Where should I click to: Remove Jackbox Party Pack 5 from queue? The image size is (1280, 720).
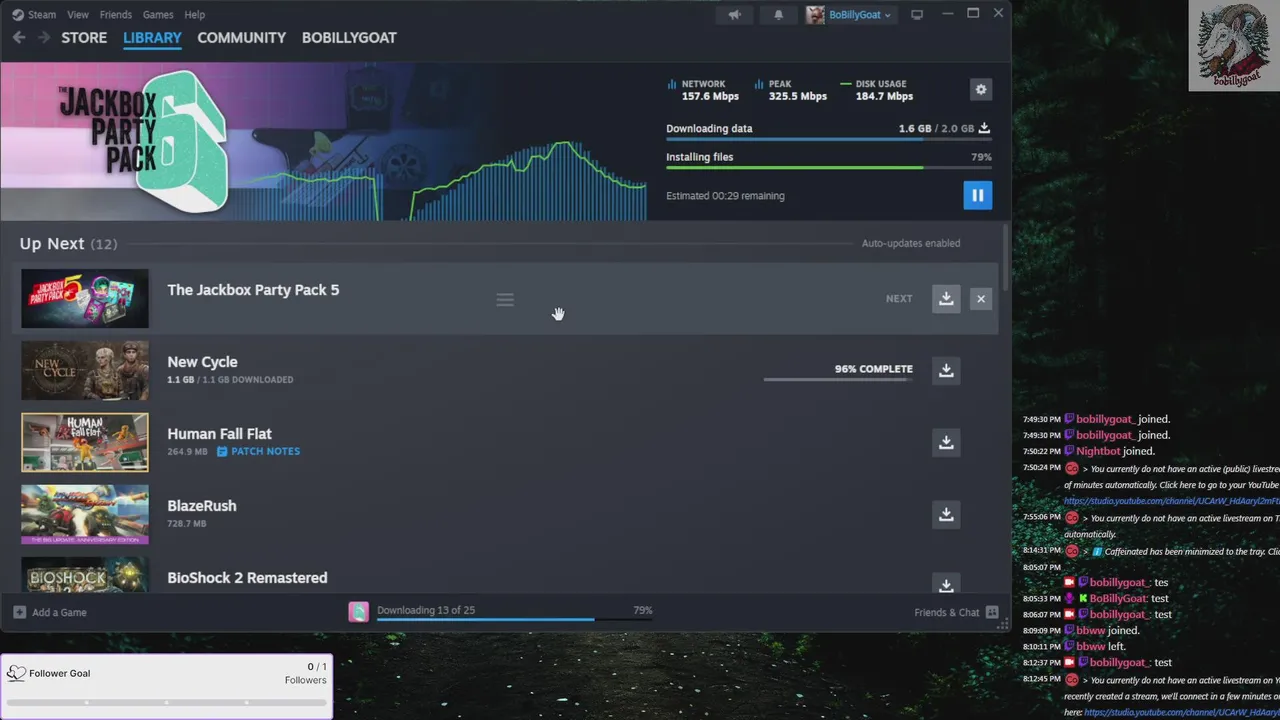pos(981,298)
